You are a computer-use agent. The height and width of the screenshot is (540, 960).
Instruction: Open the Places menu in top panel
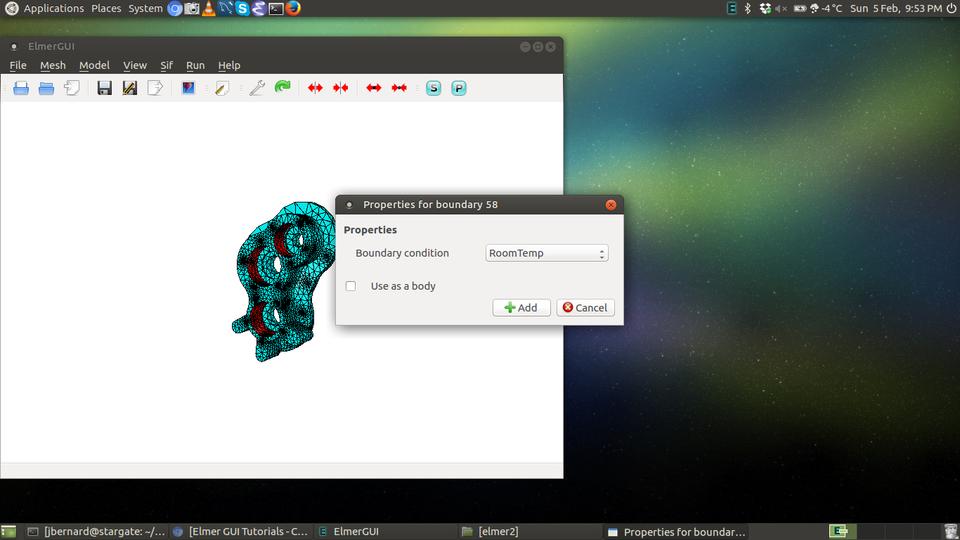pyautogui.click(x=106, y=9)
